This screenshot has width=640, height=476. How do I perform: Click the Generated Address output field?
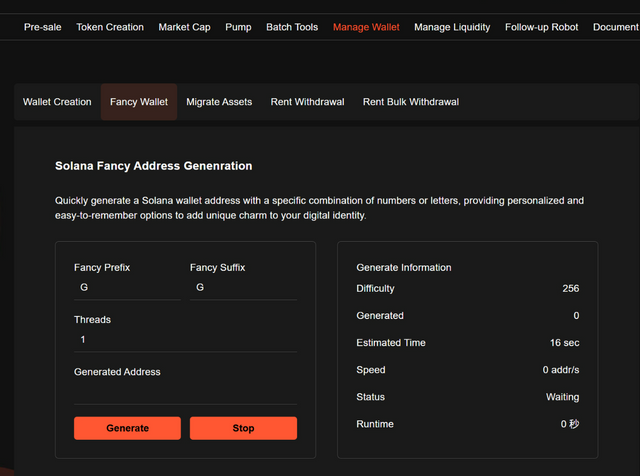[185, 392]
